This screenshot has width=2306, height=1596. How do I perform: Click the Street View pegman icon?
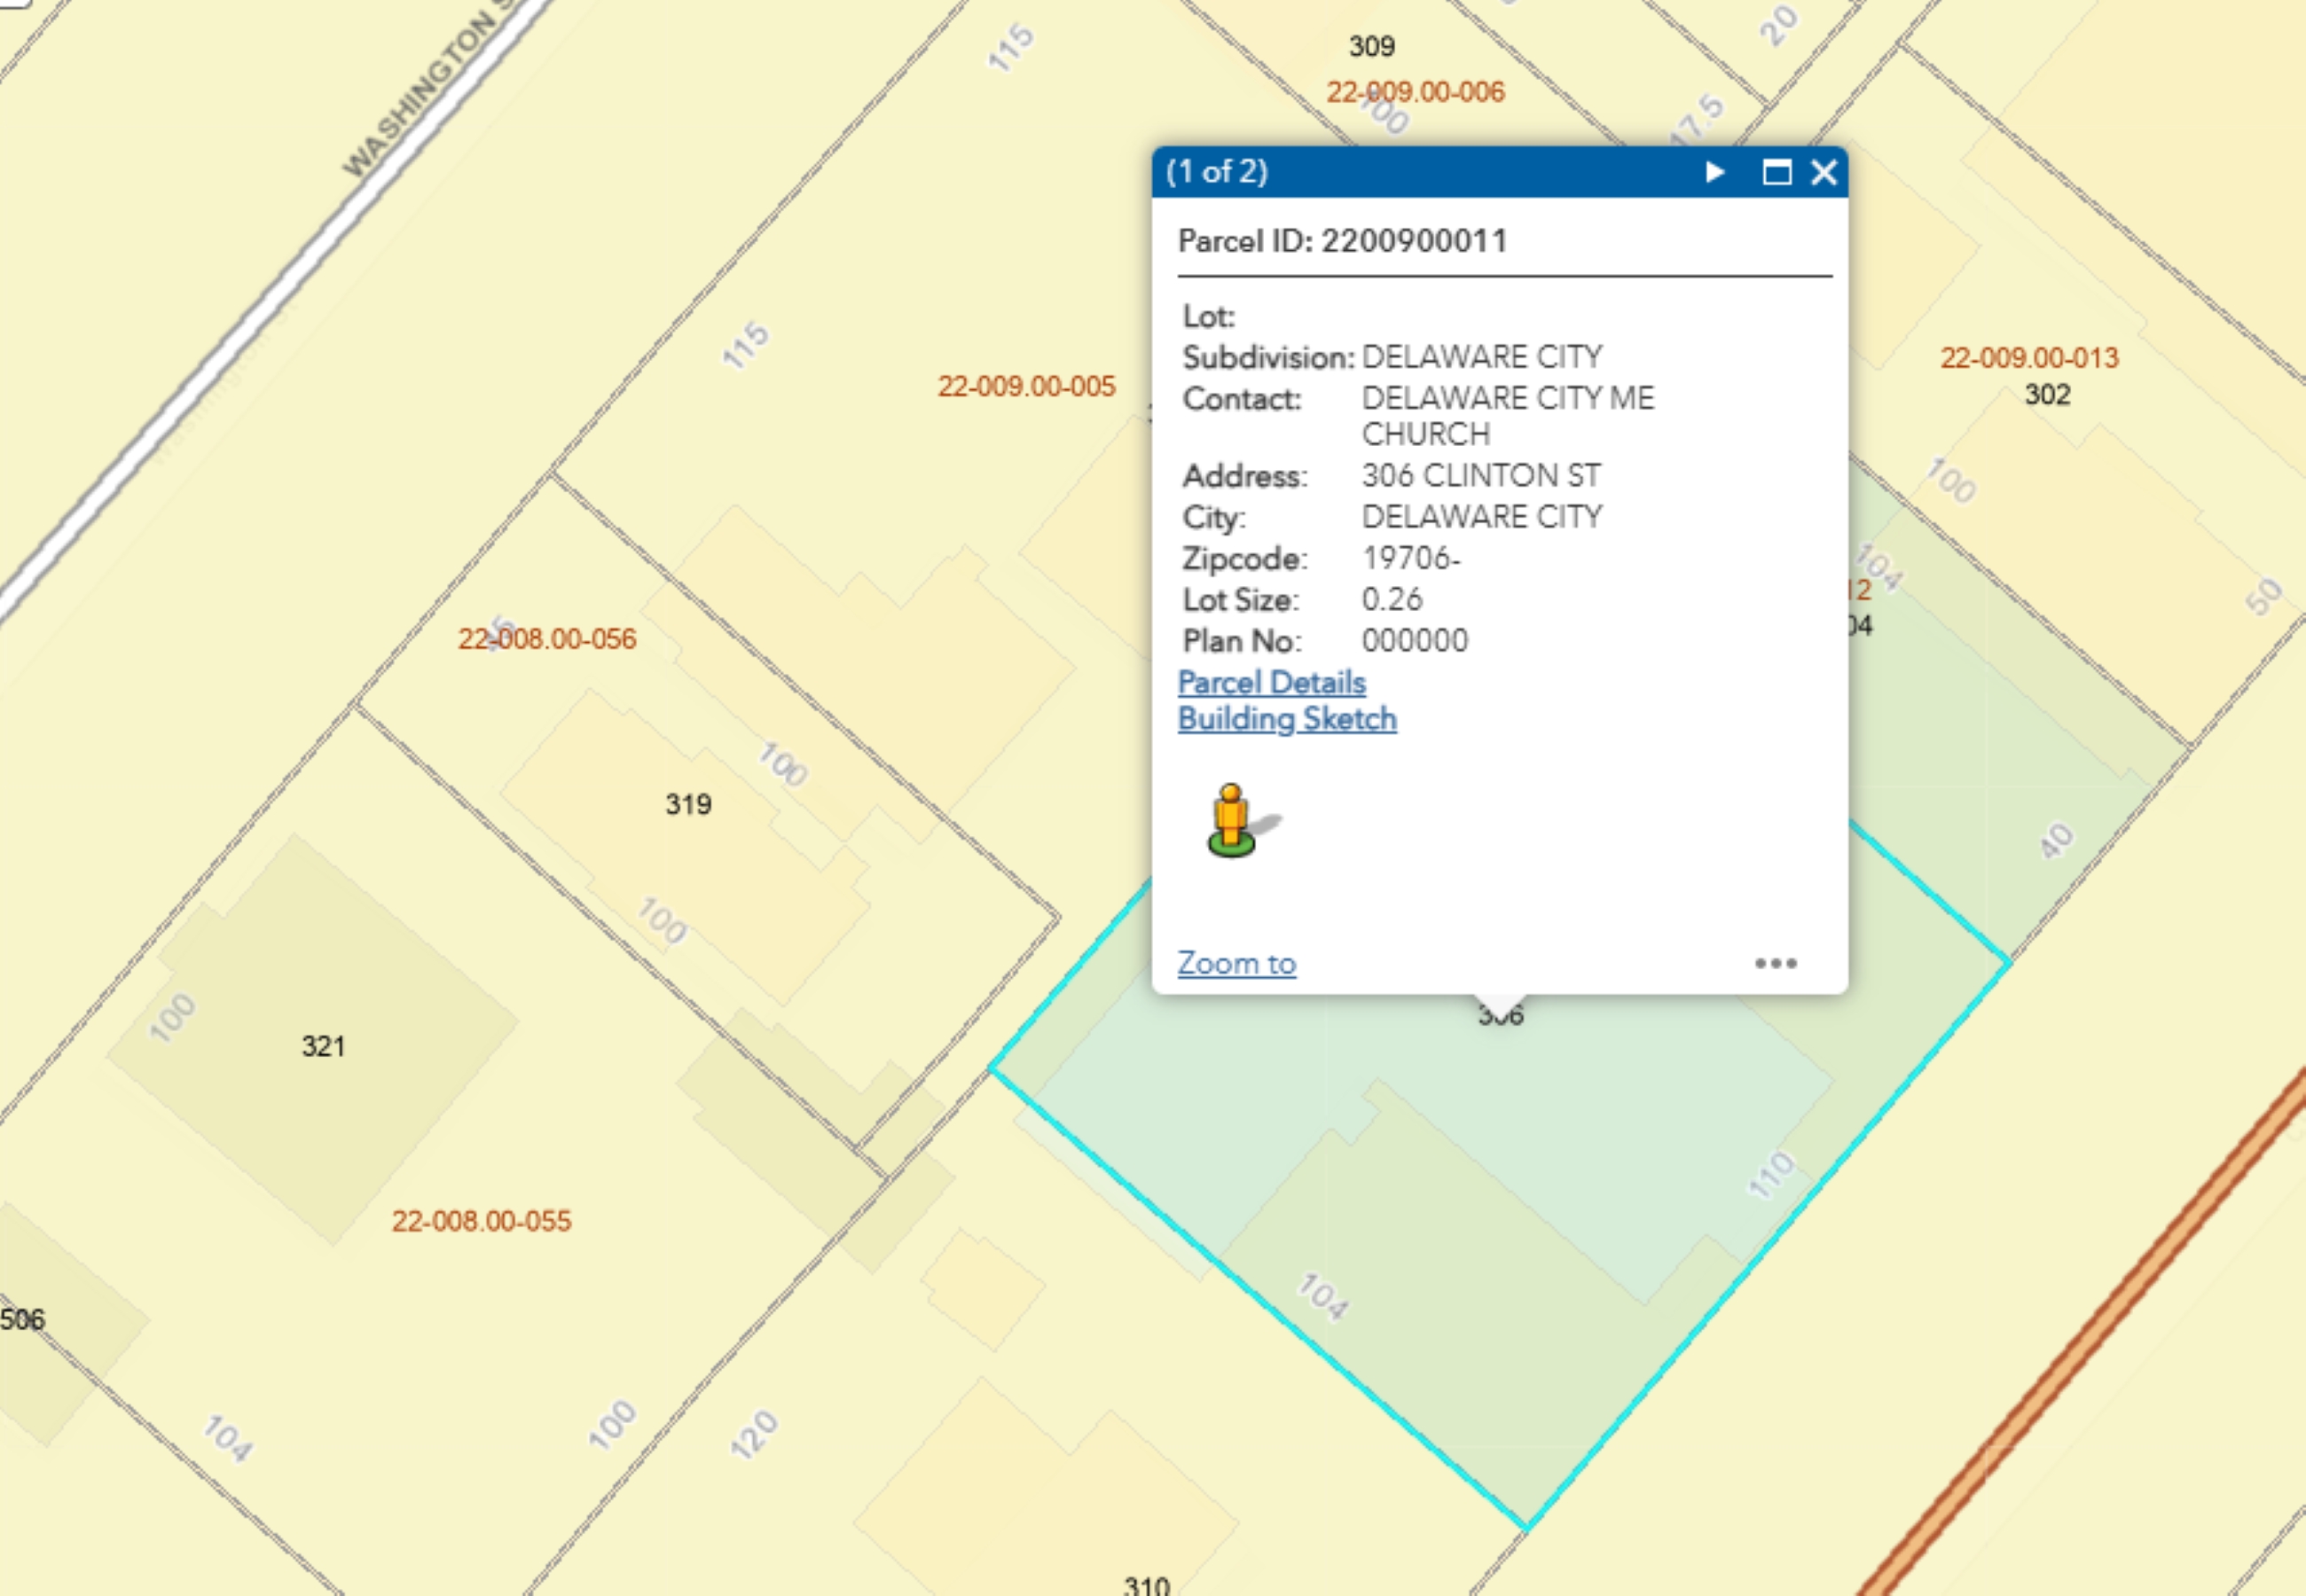pyautogui.click(x=1233, y=821)
